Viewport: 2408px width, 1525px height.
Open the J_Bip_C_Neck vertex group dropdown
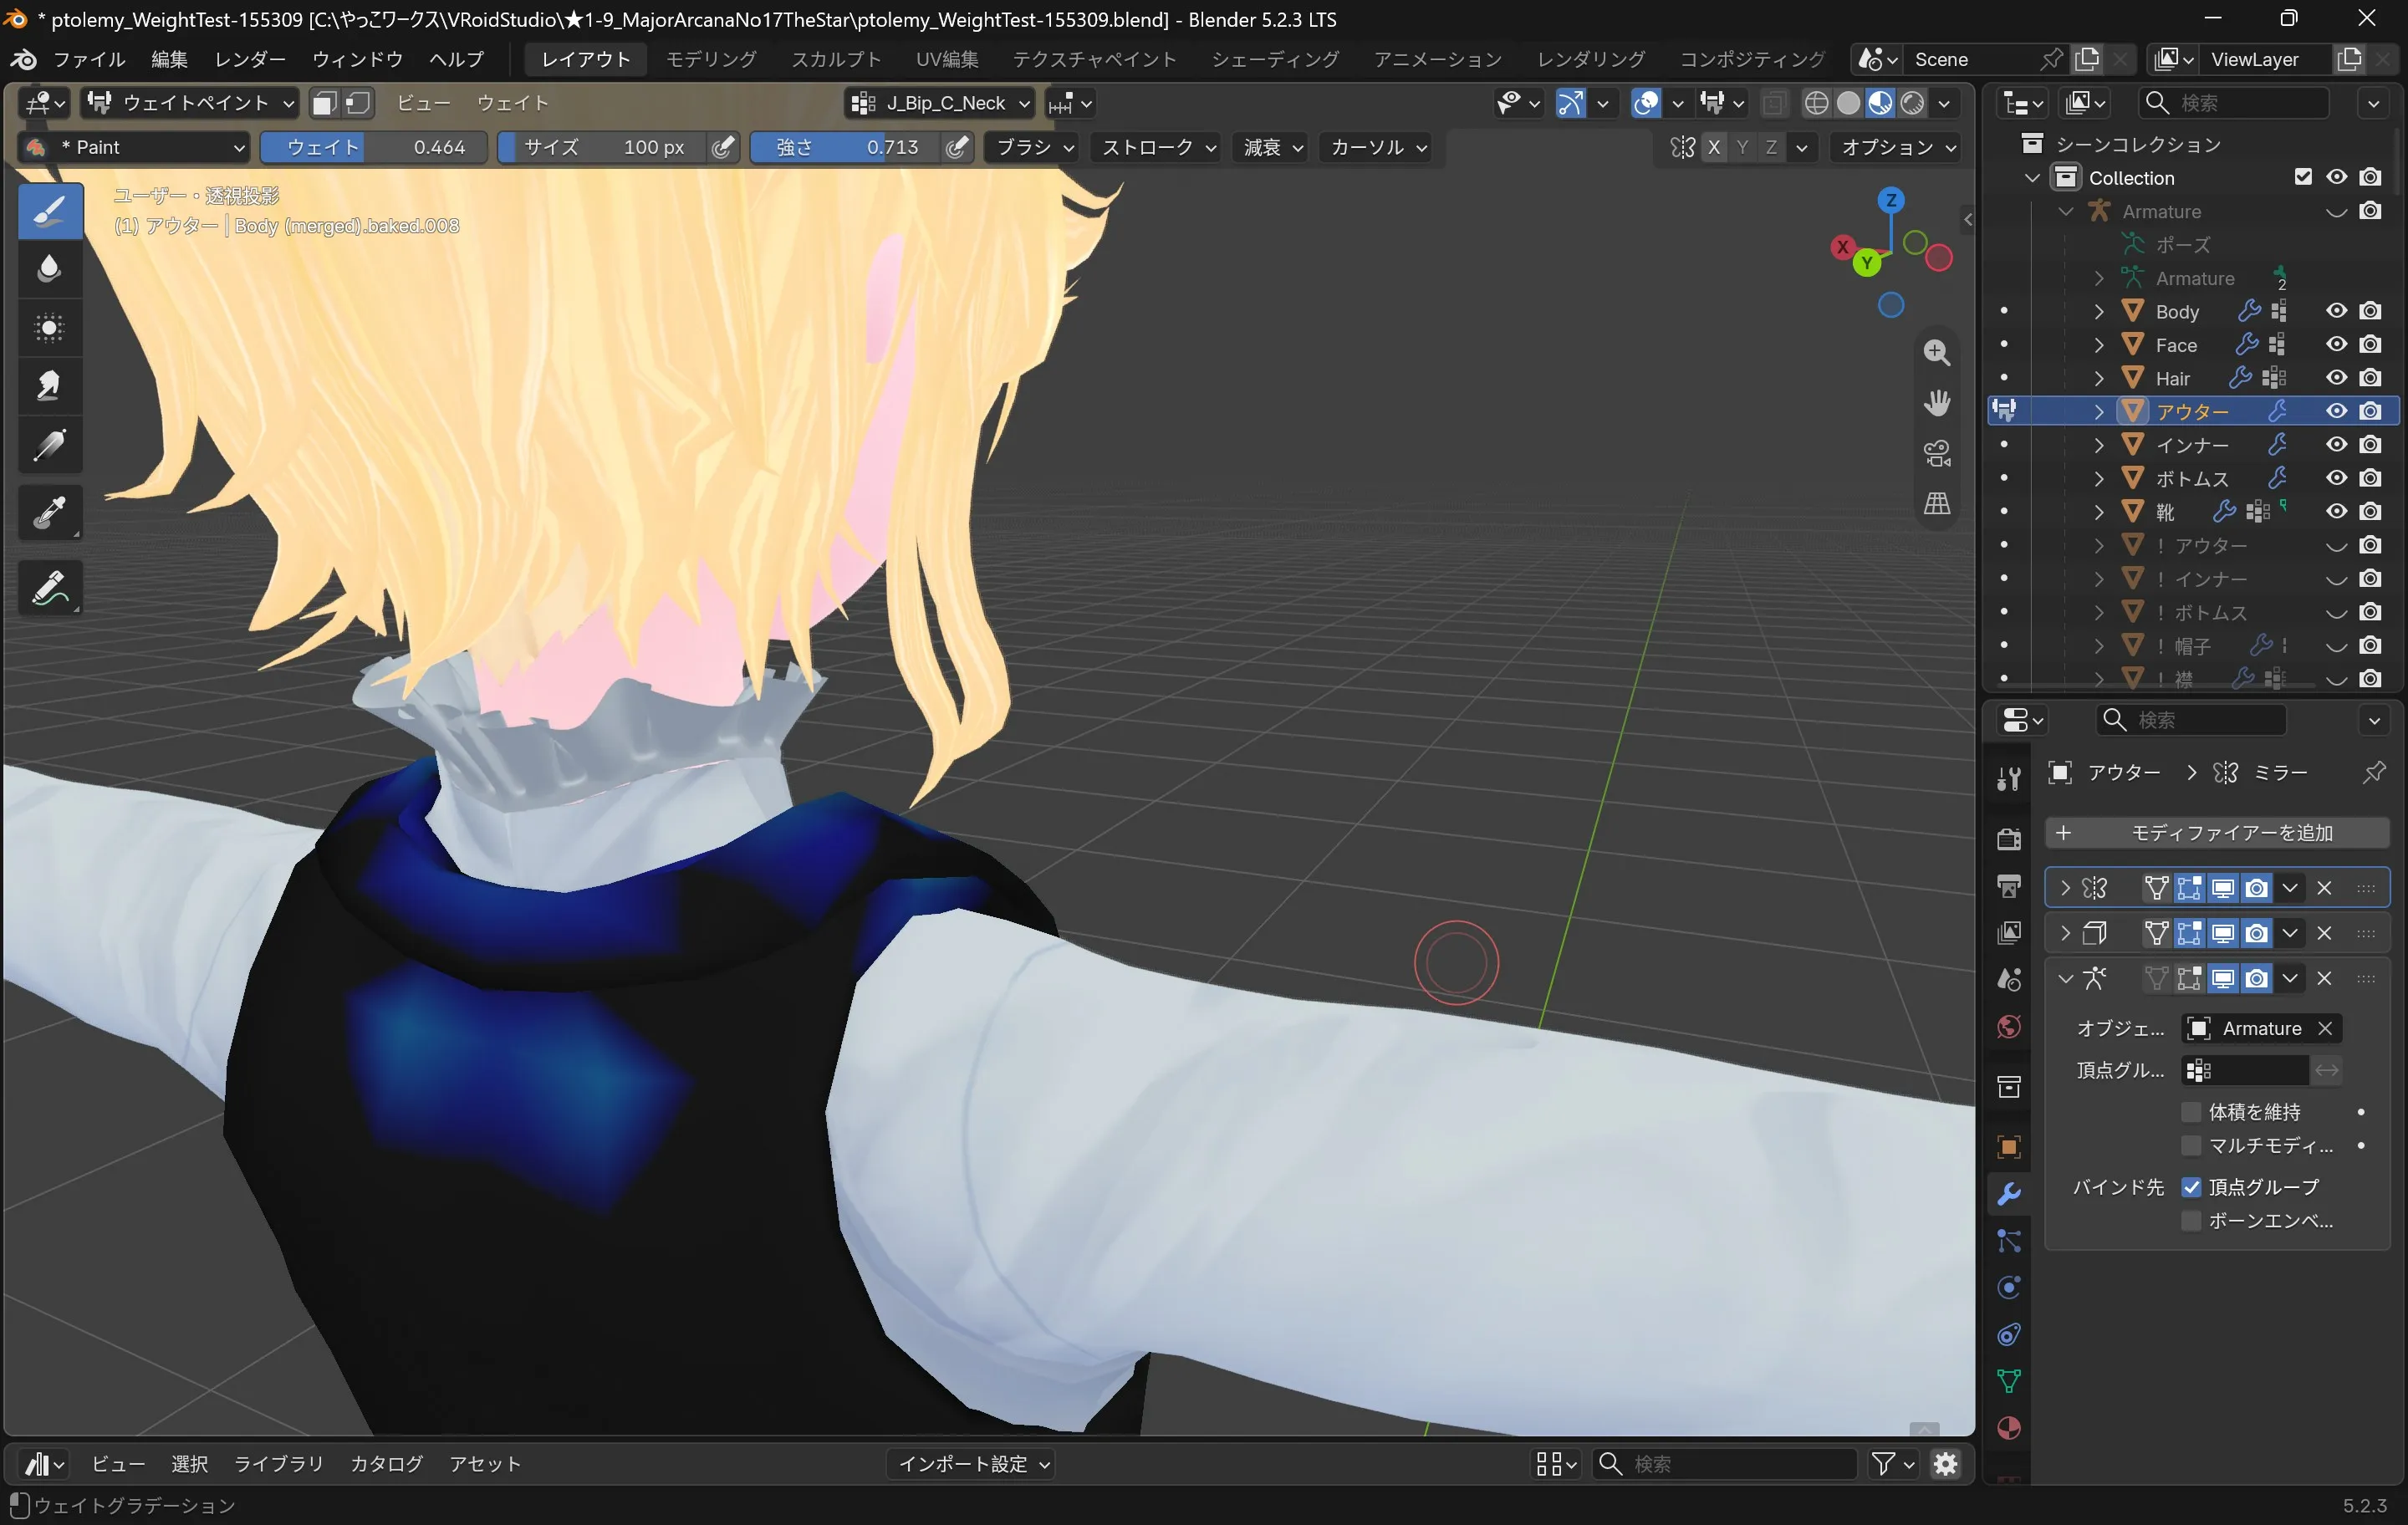click(940, 103)
